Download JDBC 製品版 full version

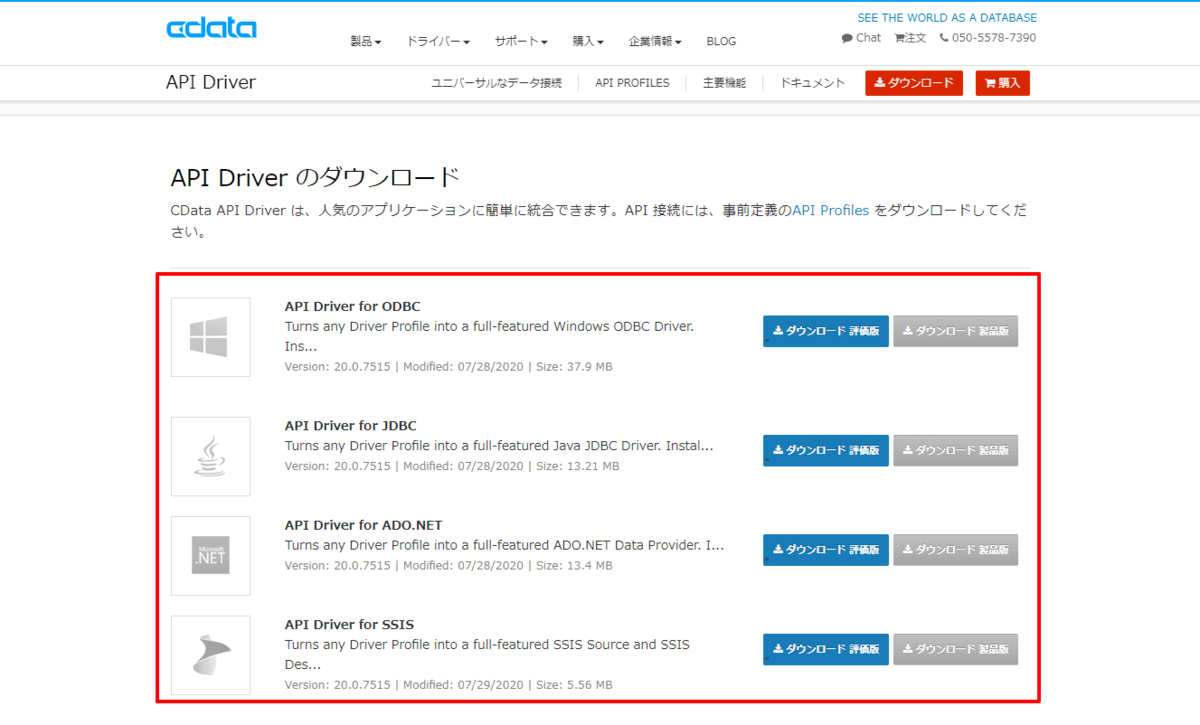click(956, 450)
